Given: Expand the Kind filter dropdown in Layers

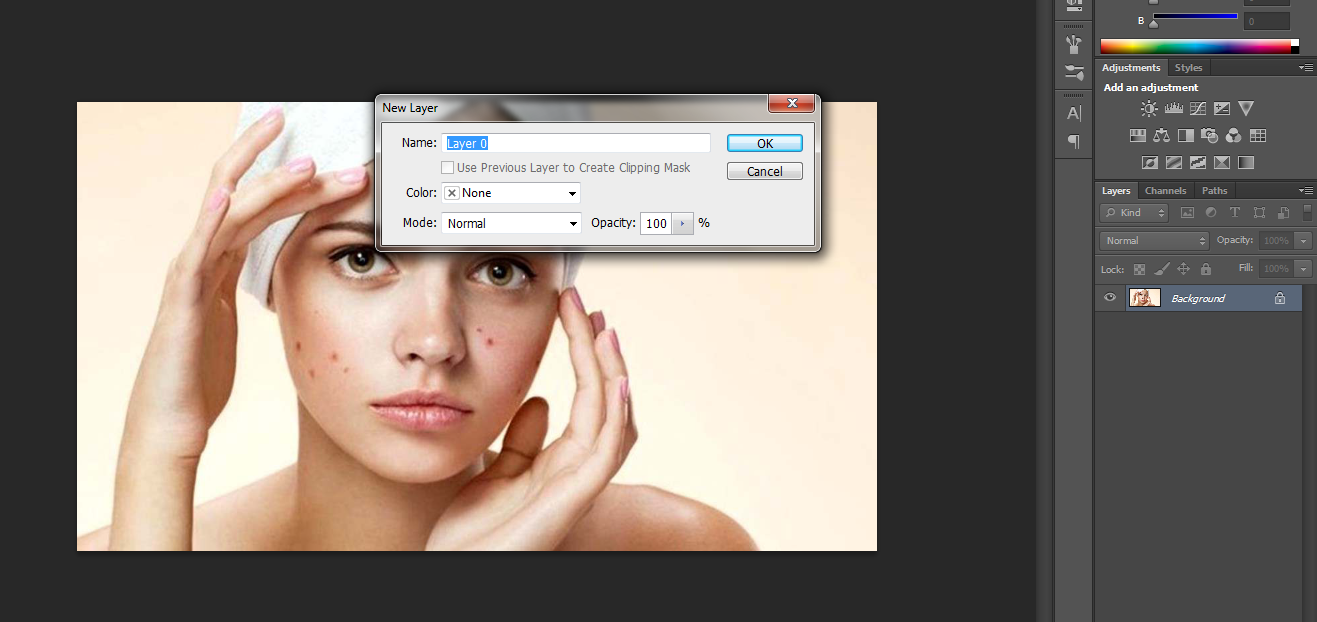Looking at the screenshot, I should pos(1134,213).
